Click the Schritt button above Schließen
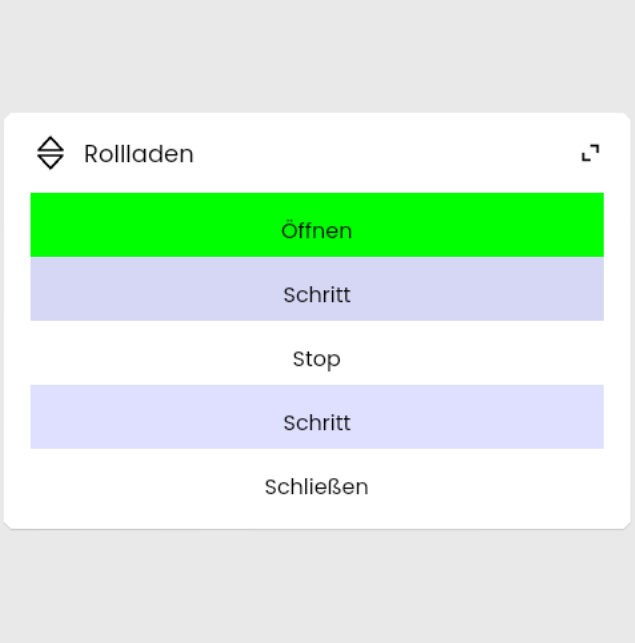 click(x=317, y=423)
